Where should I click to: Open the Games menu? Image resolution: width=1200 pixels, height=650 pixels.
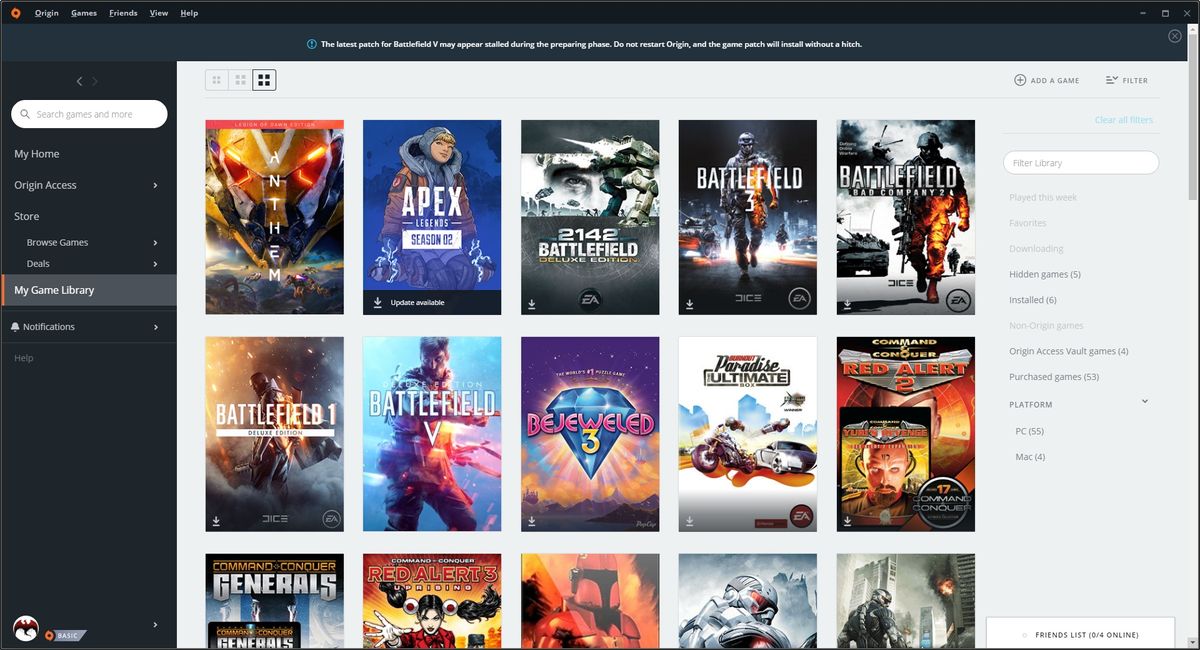[x=83, y=12]
